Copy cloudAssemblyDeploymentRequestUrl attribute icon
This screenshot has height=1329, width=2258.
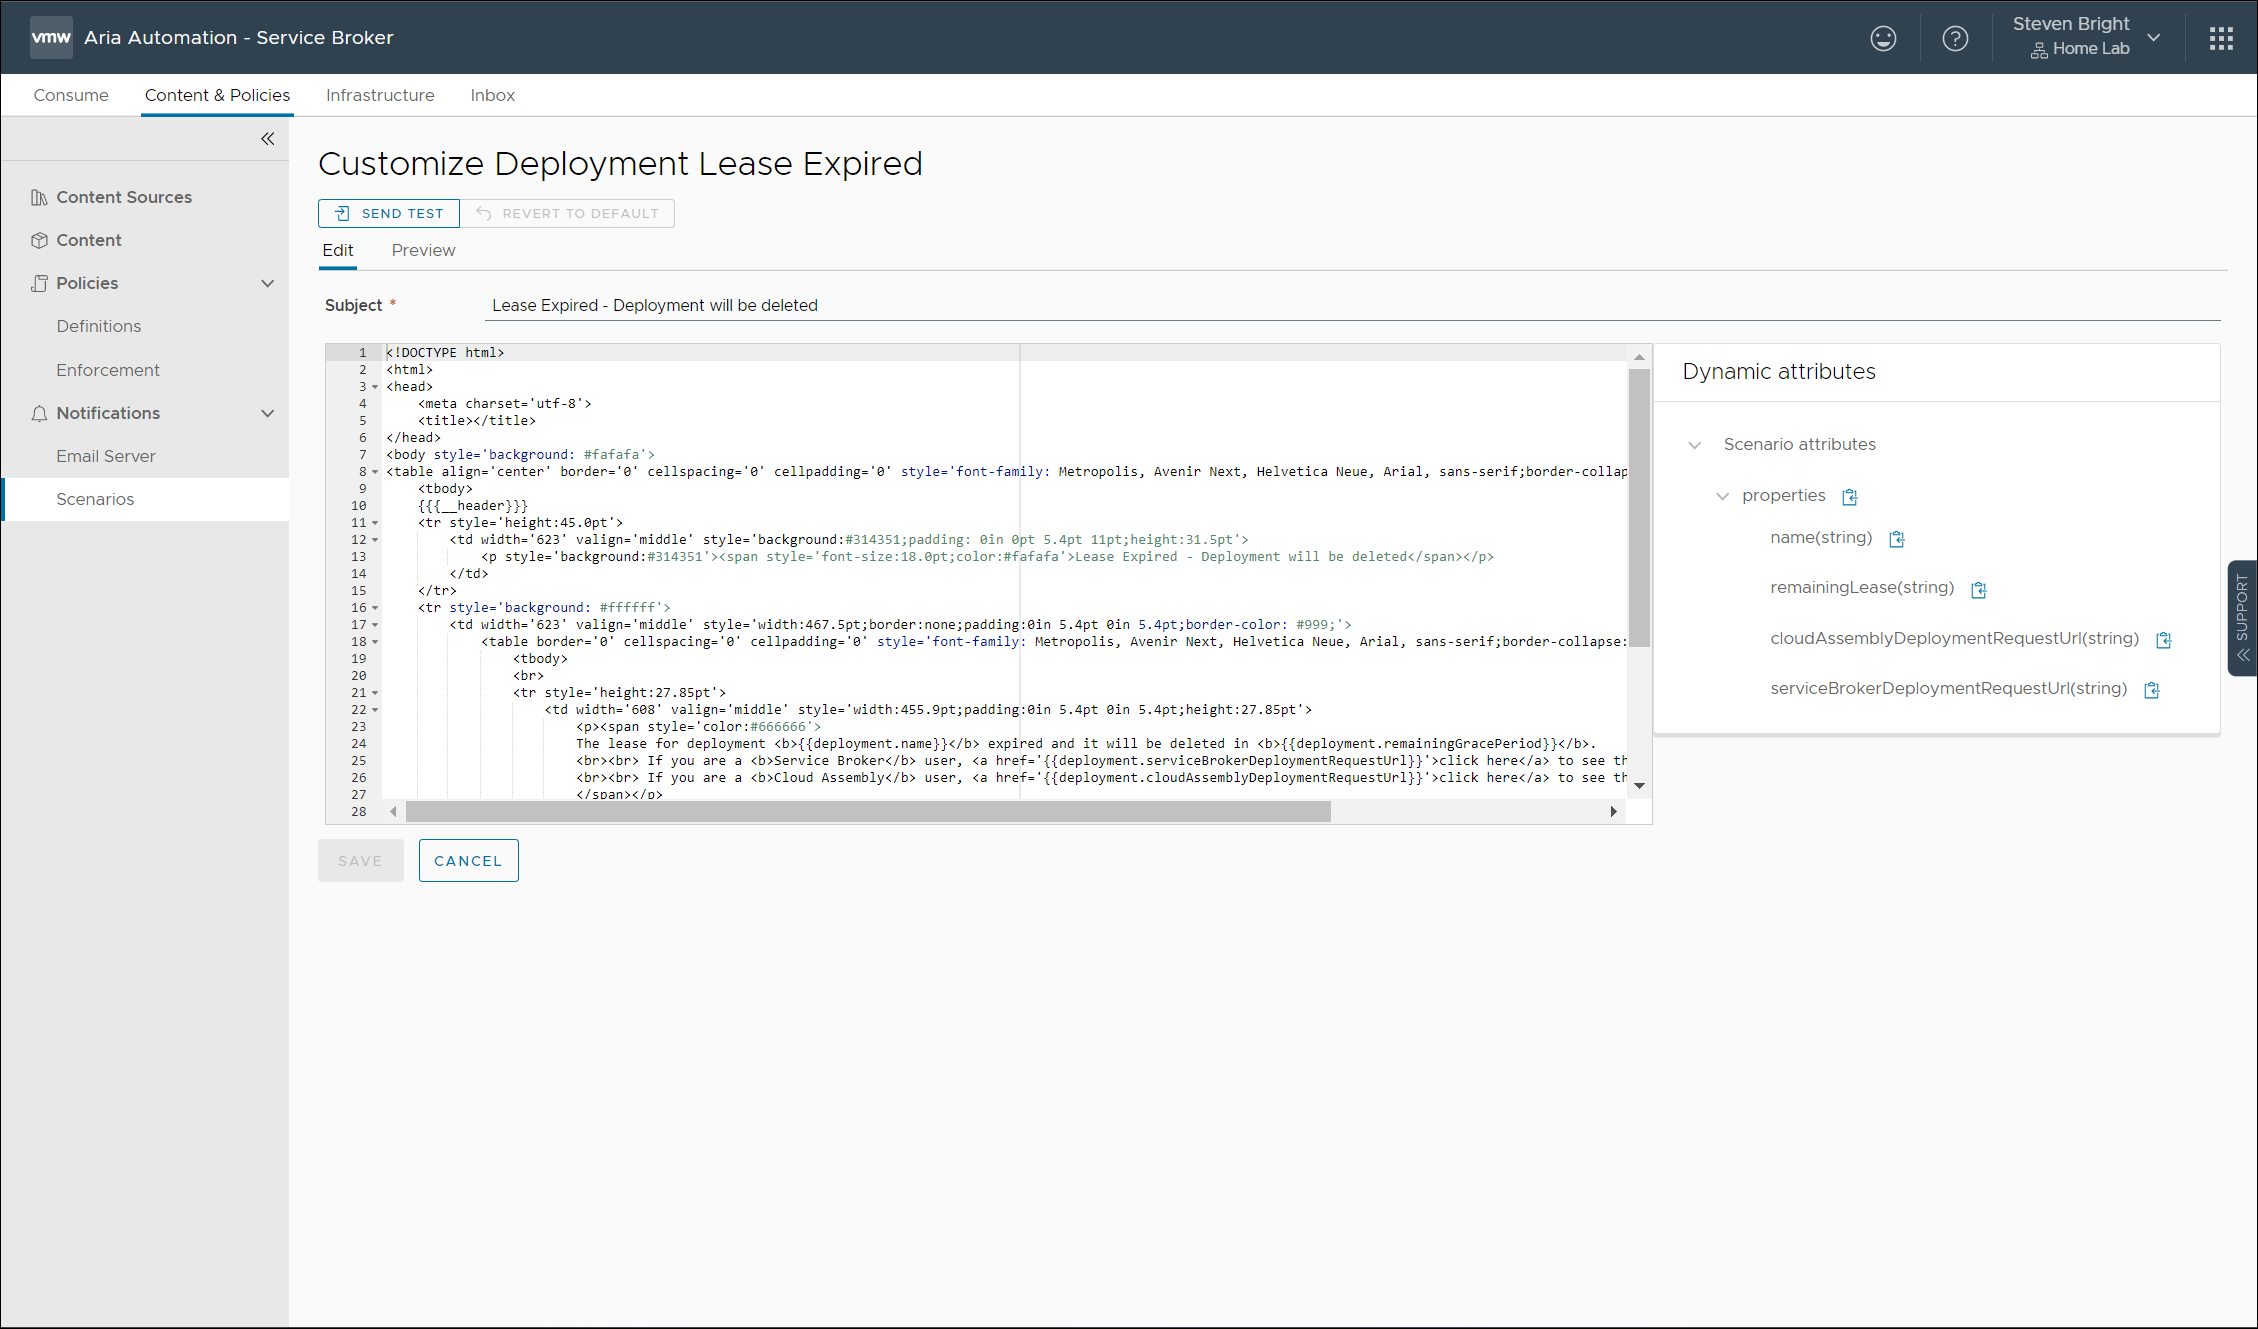click(2163, 640)
